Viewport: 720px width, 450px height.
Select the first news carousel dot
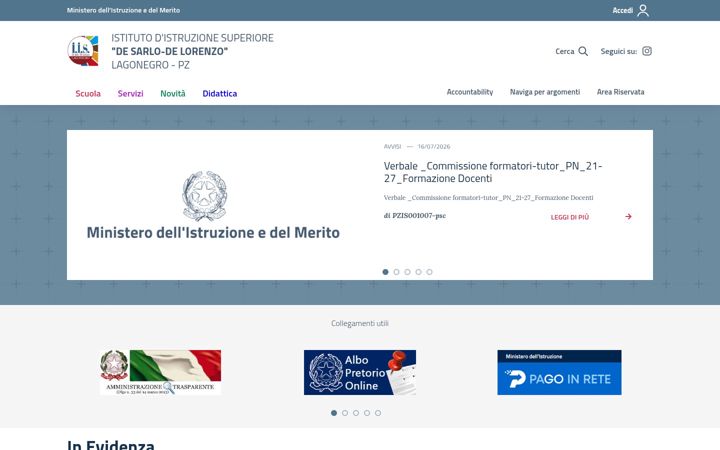(385, 272)
